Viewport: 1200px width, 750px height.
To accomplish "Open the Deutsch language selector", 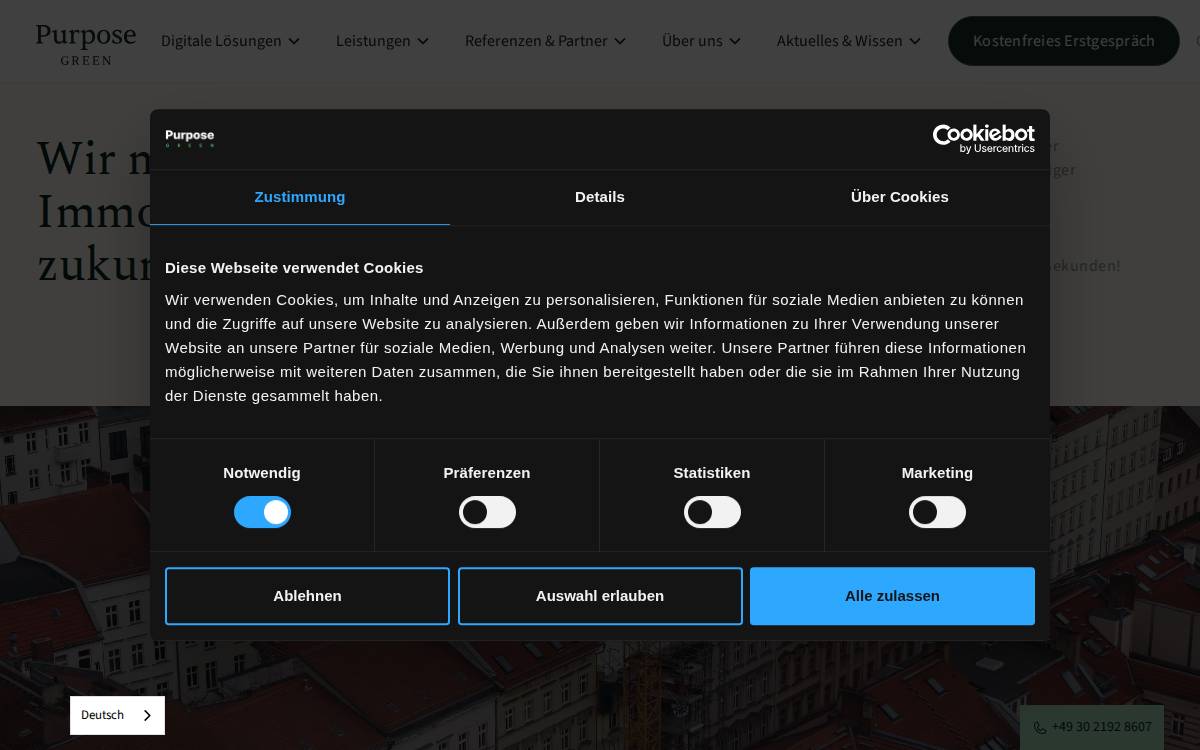I will click(x=117, y=715).
